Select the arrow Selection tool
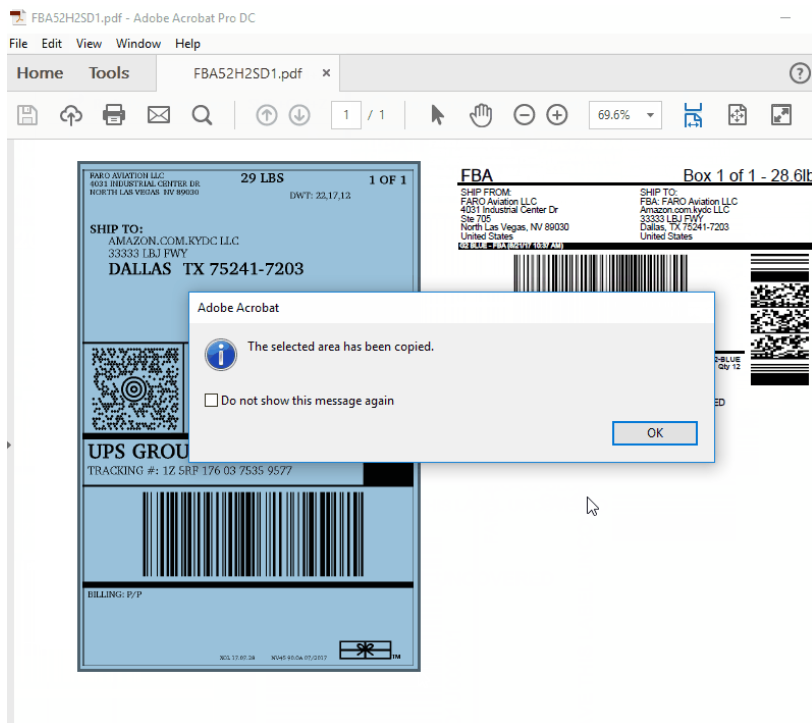This screenshot has height=723, width=812. 437,115
